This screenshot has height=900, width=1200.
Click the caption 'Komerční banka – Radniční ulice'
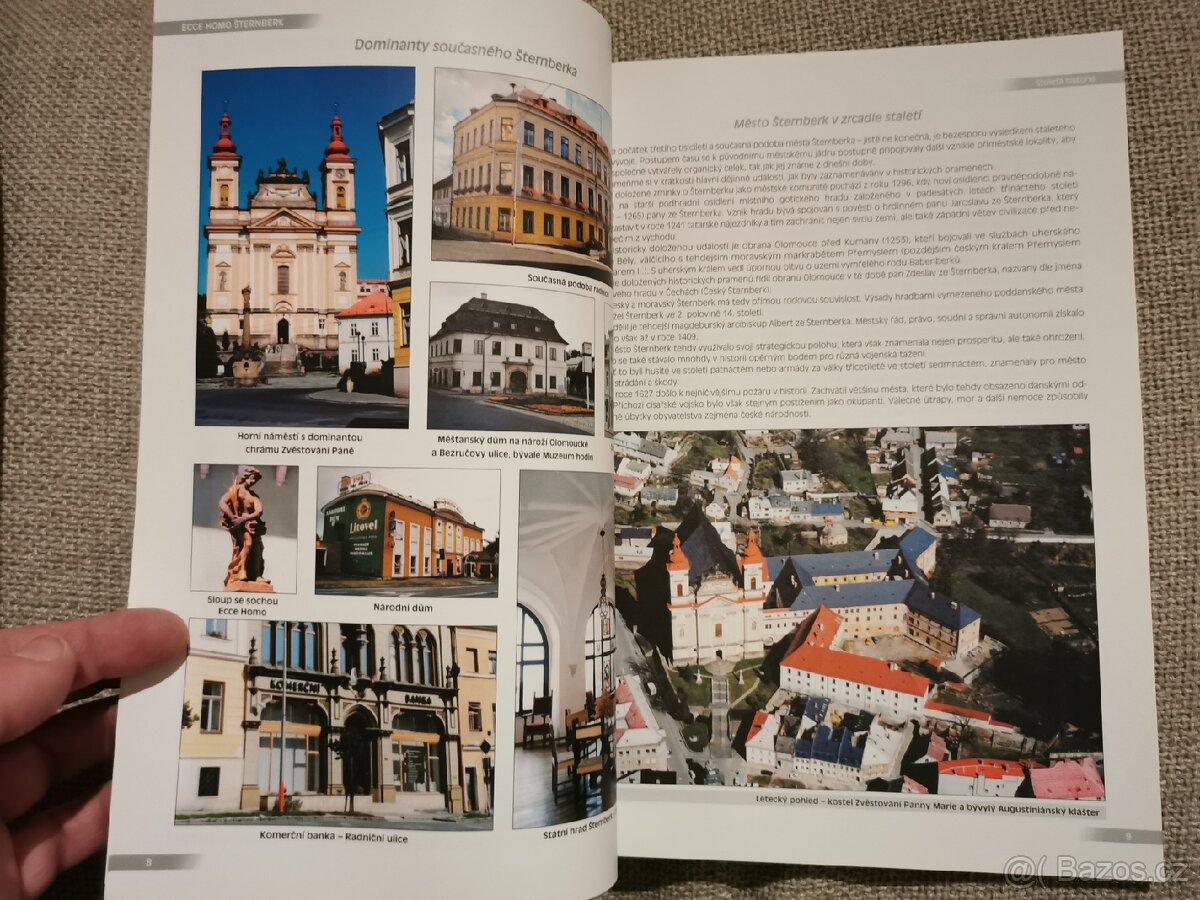point(334,837)
